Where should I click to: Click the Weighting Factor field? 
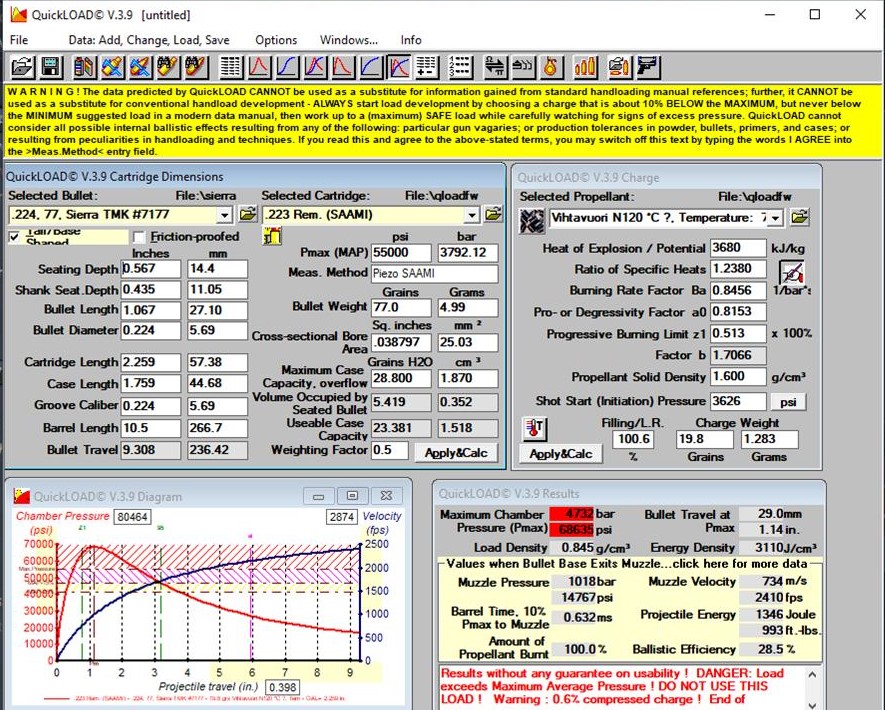click(389, 450)
